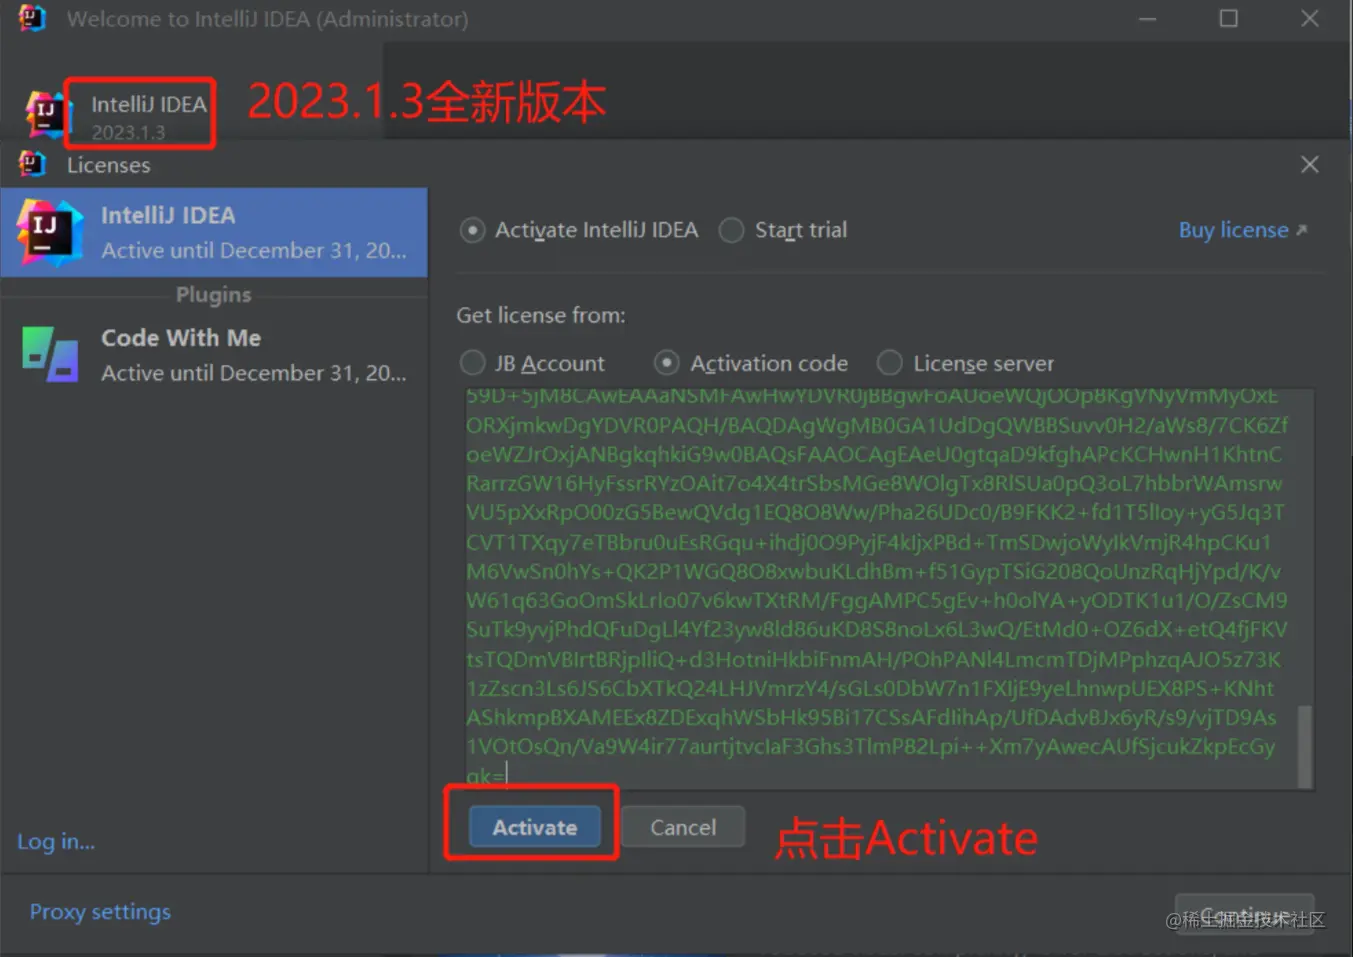Click the Cancel button
This screenshot has height=957, width=1353.
(x=683, y=827)
